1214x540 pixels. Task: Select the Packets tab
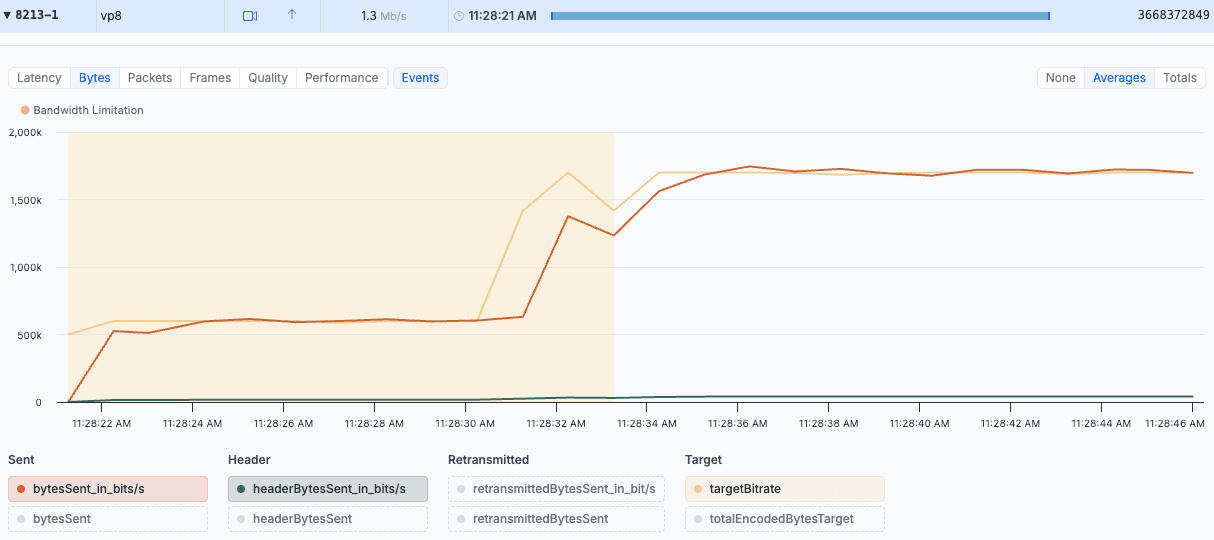pyautogui.click(x=150, y=78)
